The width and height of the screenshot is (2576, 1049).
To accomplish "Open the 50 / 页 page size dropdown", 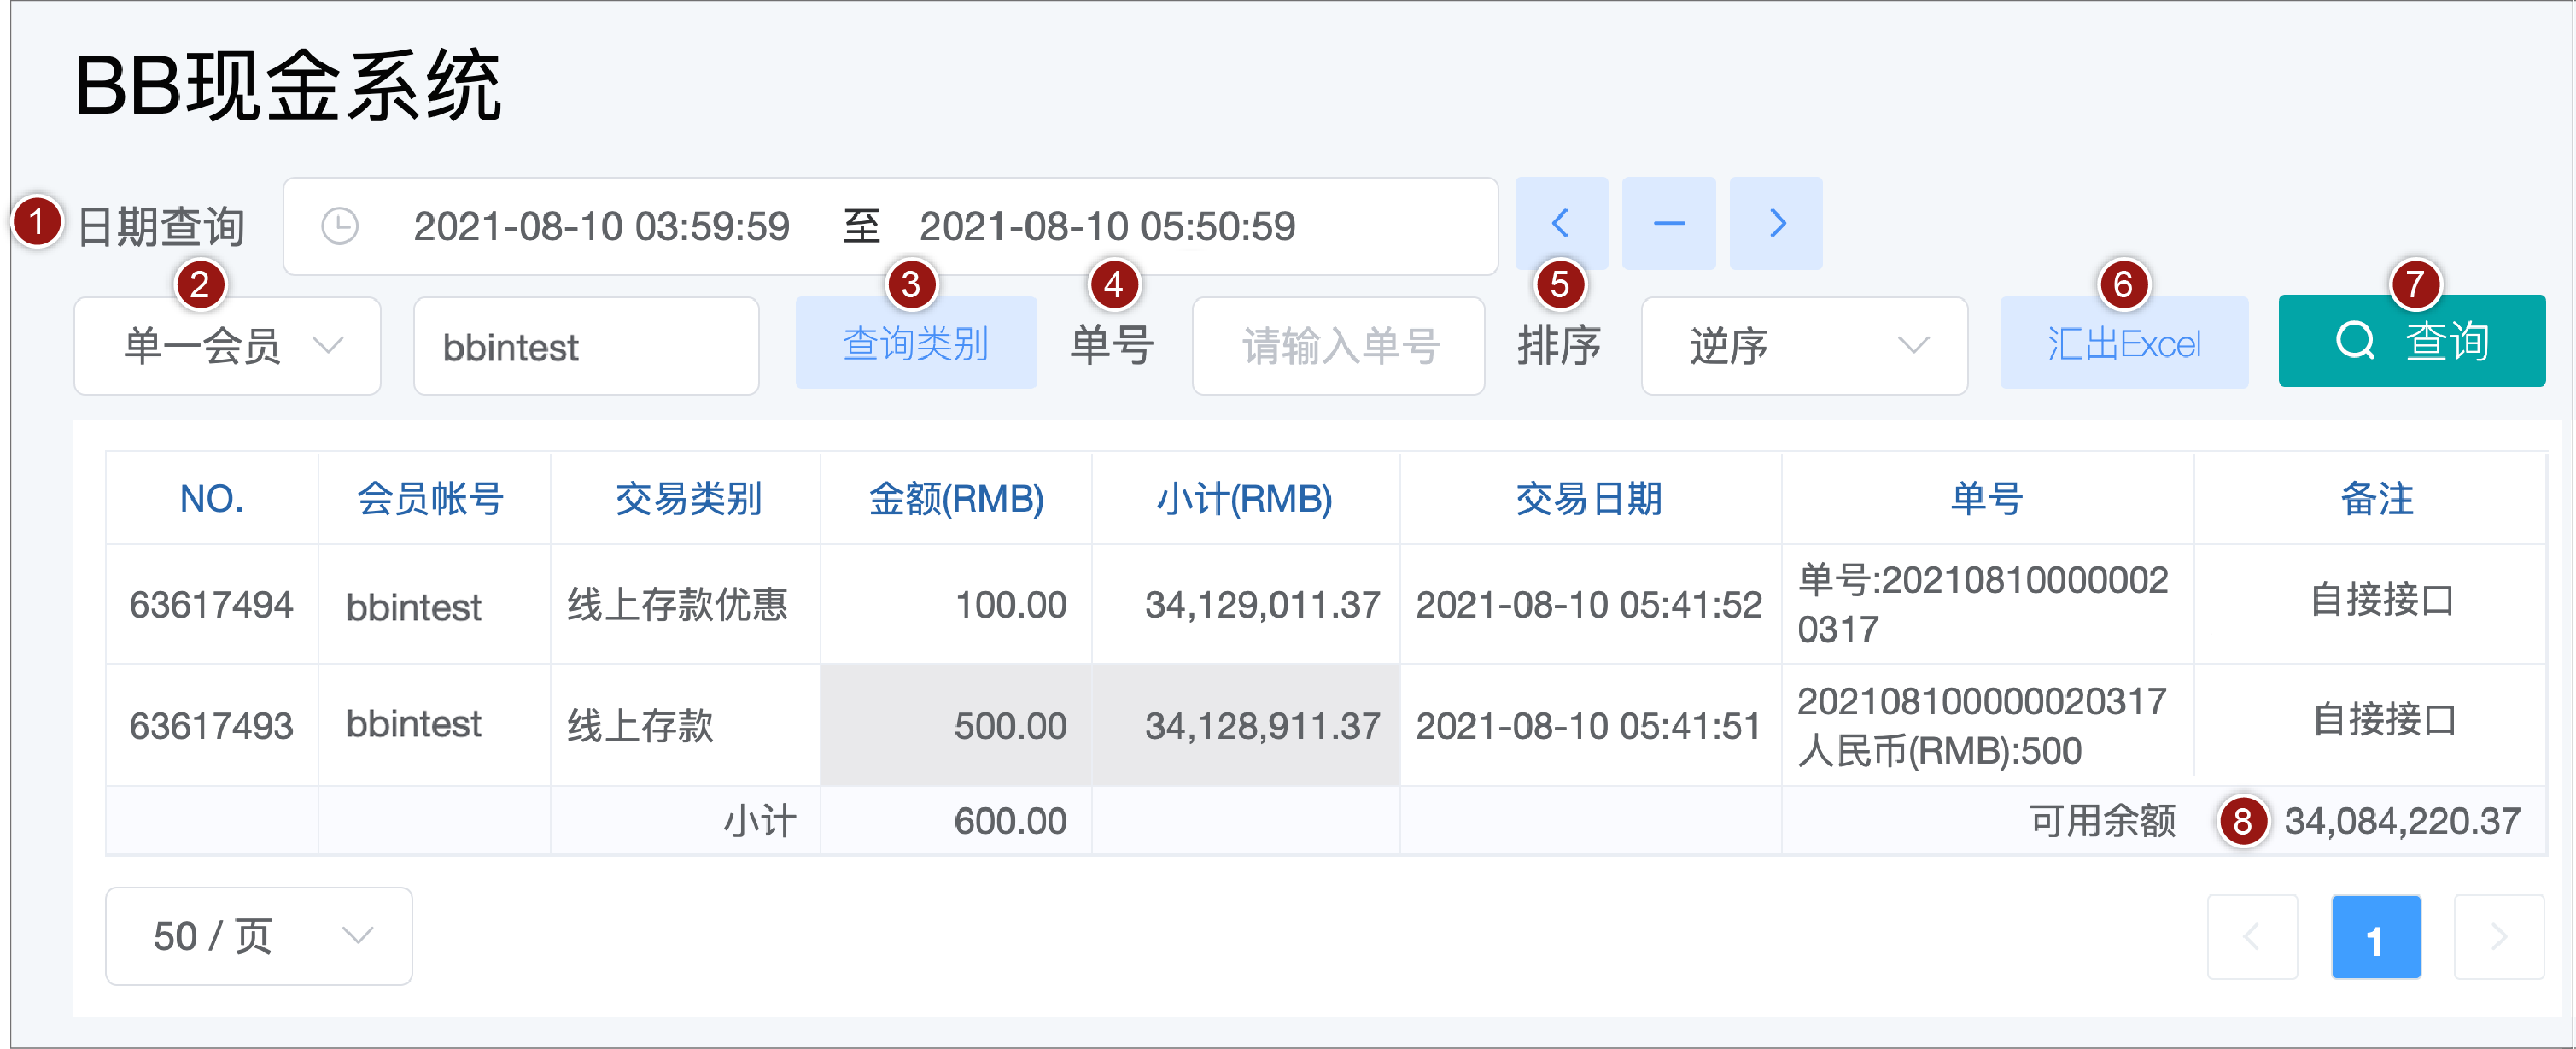I will click(258, 936).
